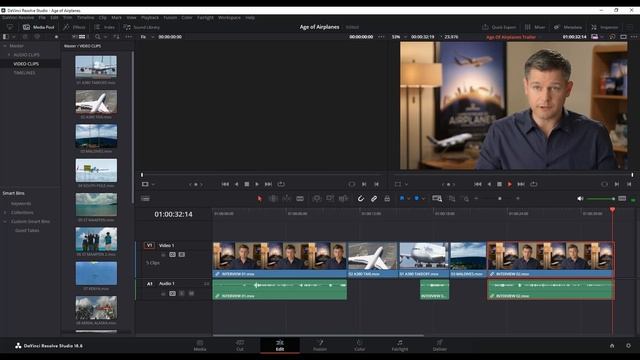This screenshot has width=640, height=360.
Task: Switch to the Color page
Action: tap(360, 345)
